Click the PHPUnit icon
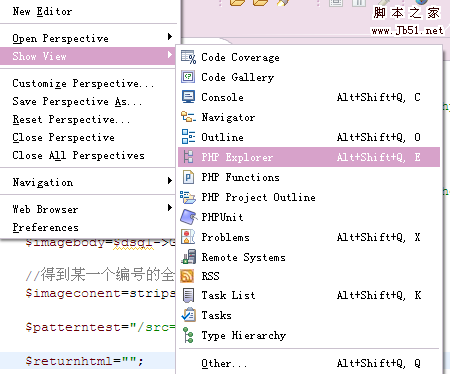This screenshot has width=450, height=374. click(x=188, y=217)
